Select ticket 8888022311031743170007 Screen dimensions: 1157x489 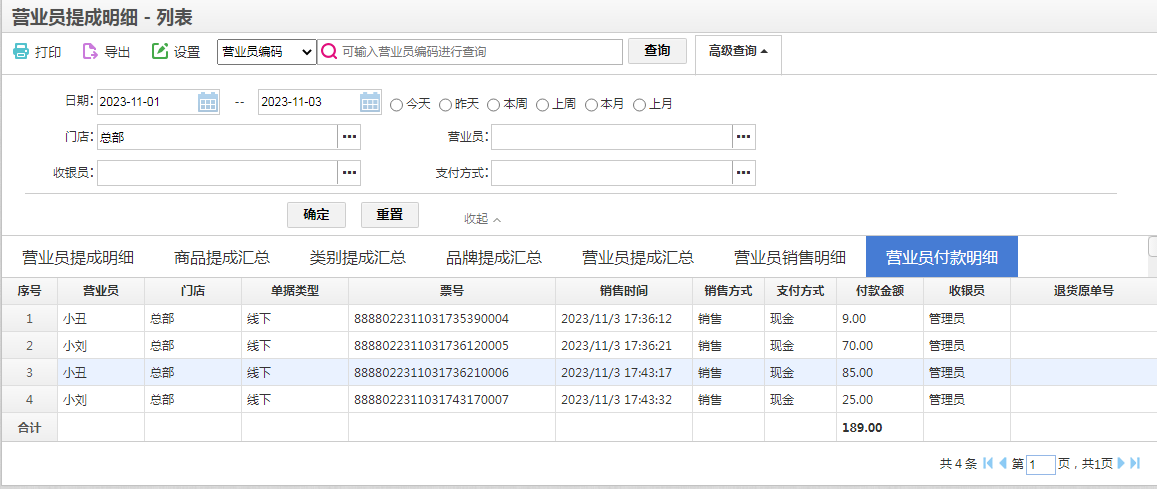[x=432, y=400]
